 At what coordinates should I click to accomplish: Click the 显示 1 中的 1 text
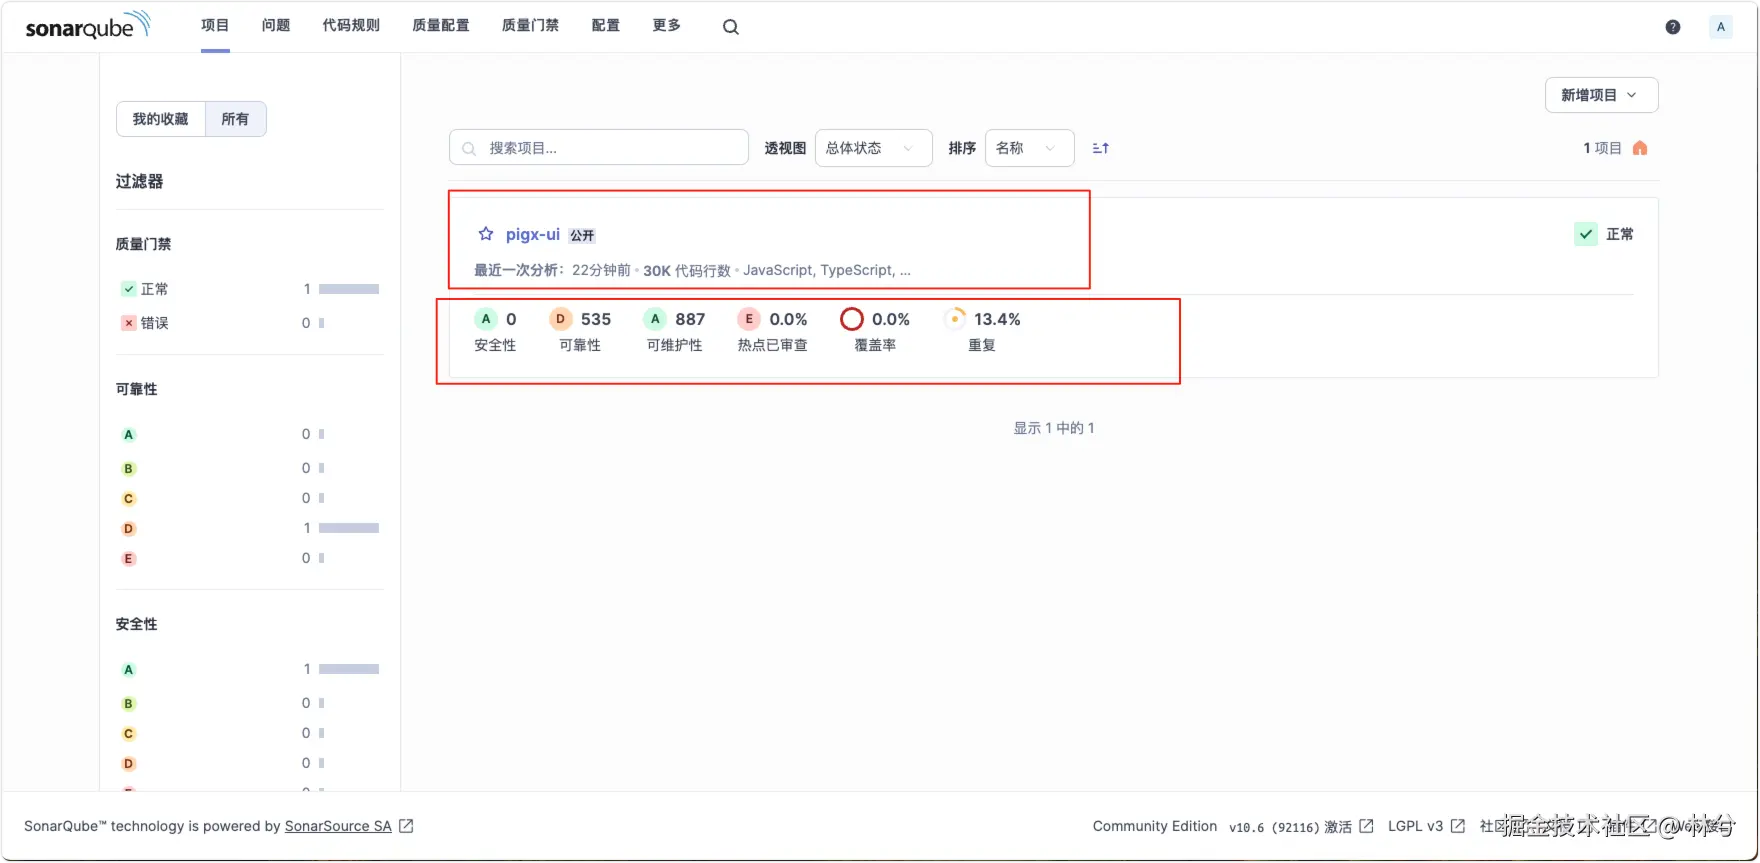[1054, 428]
